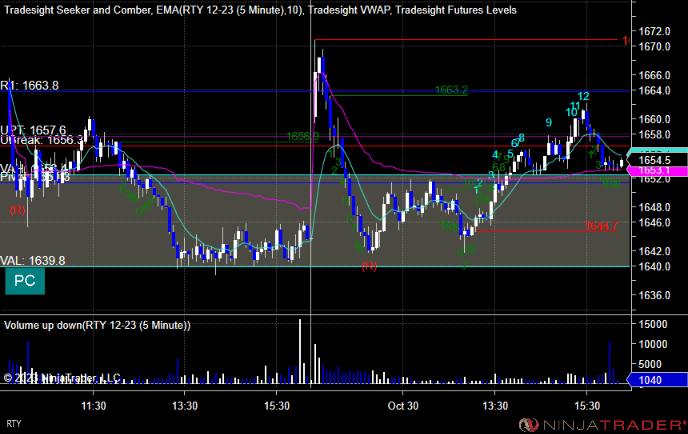
Task: Click the 1636.0 price axis label
Action: coord(654,295)
